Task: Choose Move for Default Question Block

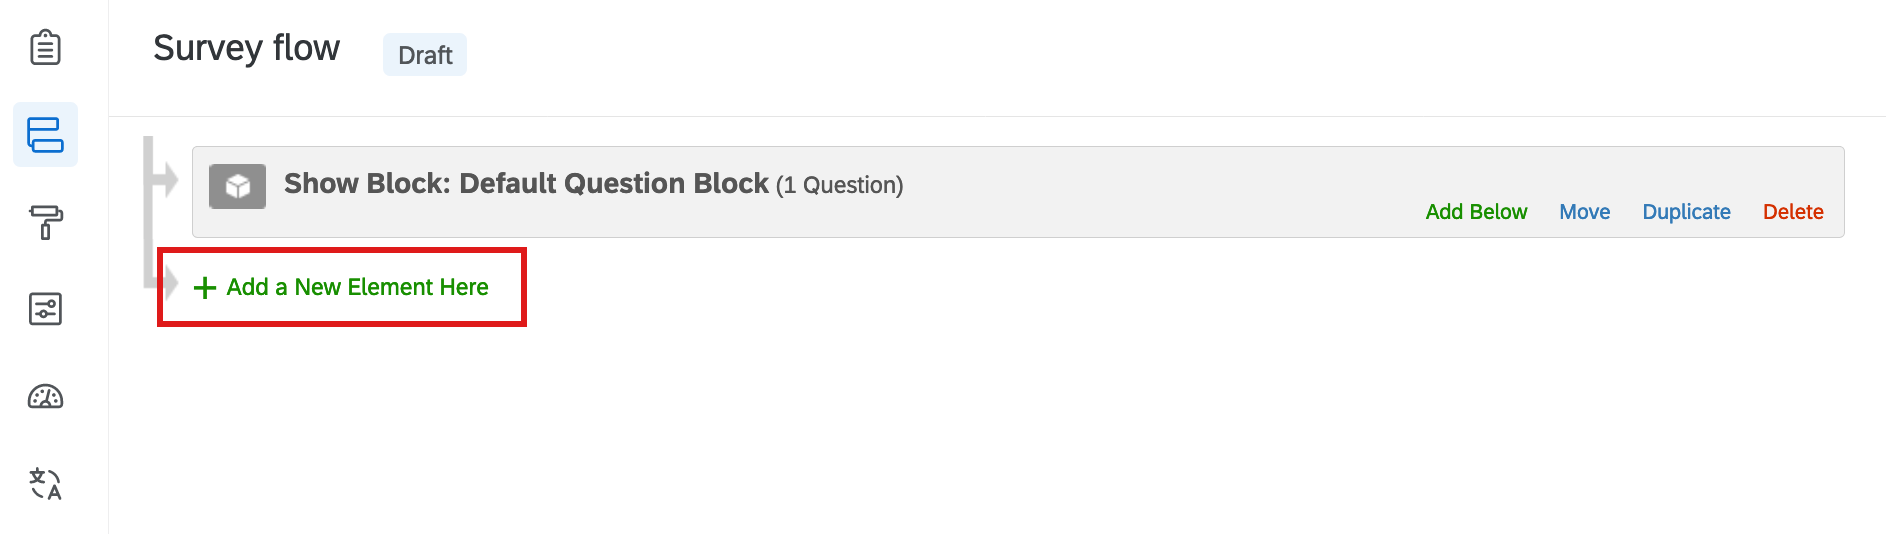Action: point(1584,212)
